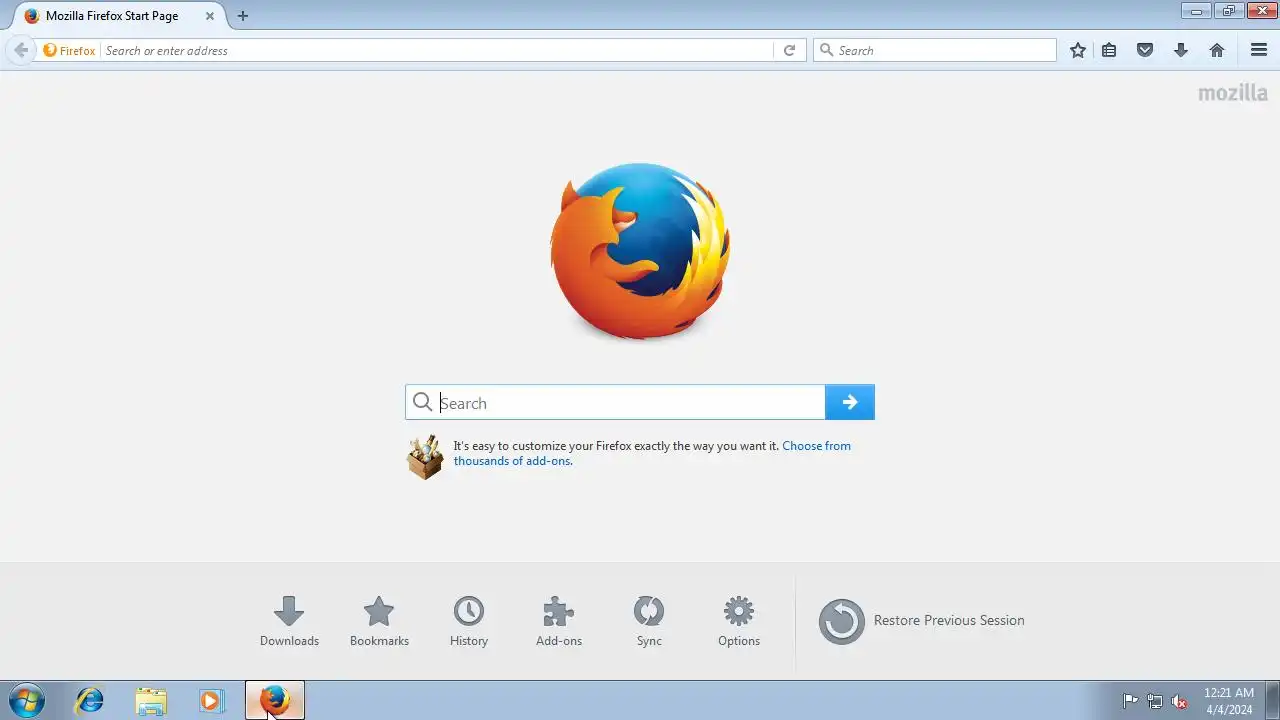This screenshot has height=720, width=1280.
Task: Restore down the Firefox window
Action: pos(1227,10)
